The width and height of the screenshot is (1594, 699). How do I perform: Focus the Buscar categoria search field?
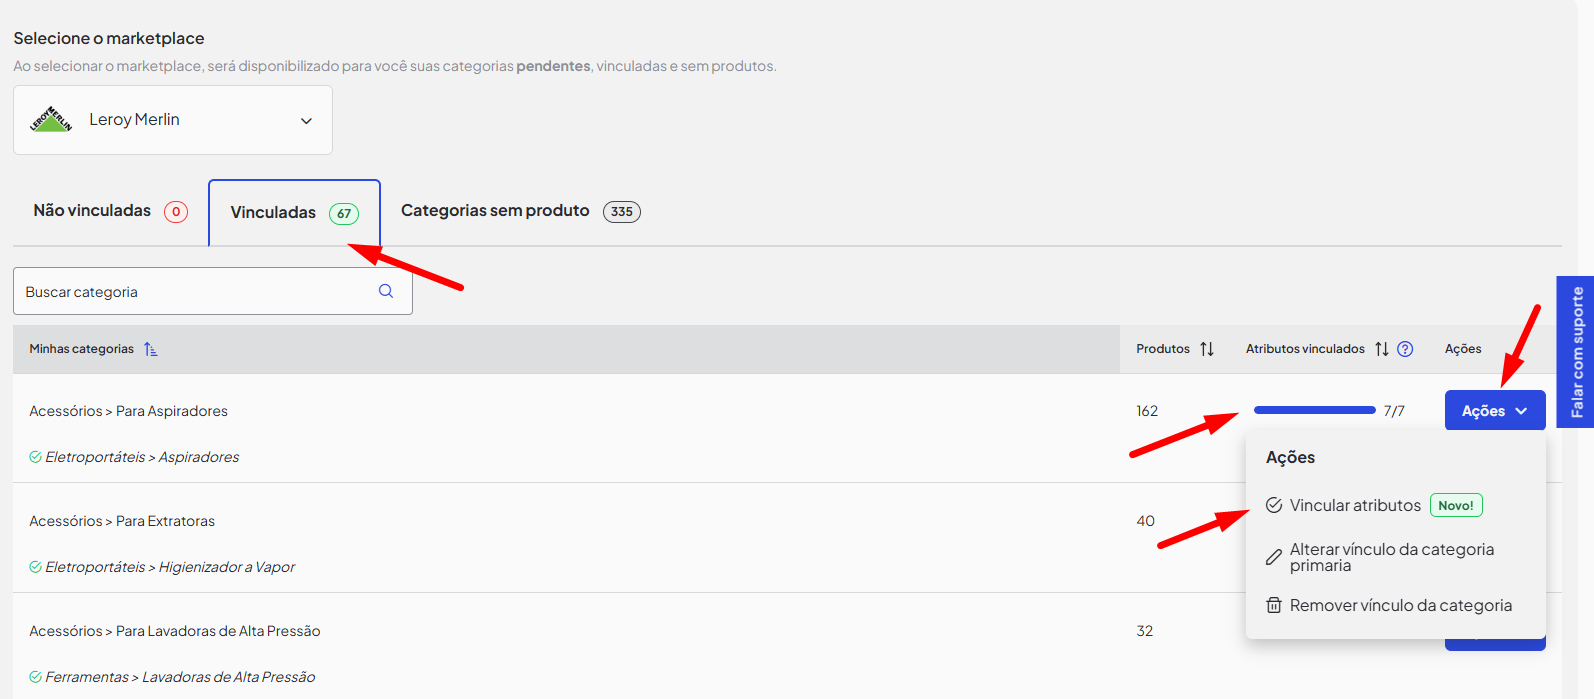195,292
